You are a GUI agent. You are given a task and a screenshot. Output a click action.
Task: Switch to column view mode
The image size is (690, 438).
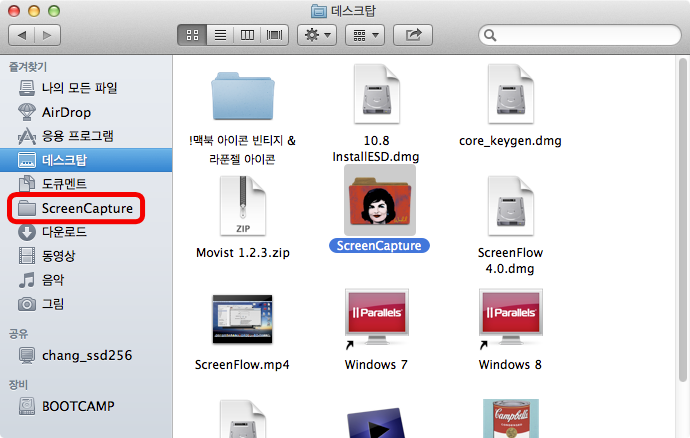pos(247,35)
